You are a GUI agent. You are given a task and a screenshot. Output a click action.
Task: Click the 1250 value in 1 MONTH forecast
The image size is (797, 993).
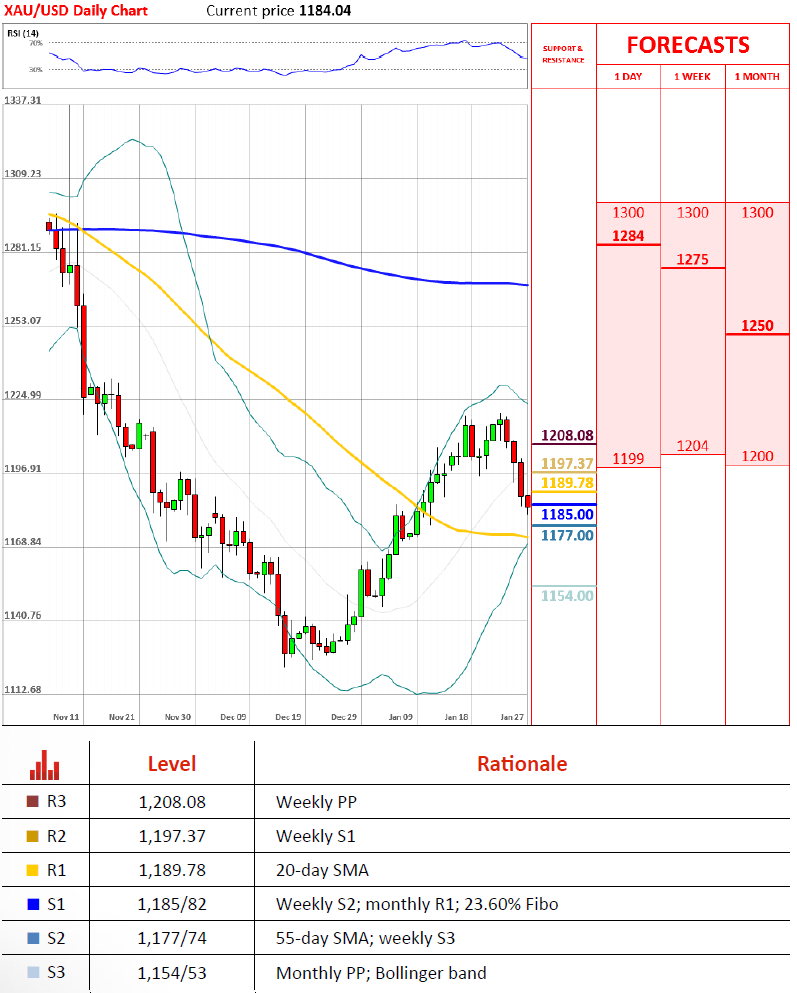click(757, 326)
